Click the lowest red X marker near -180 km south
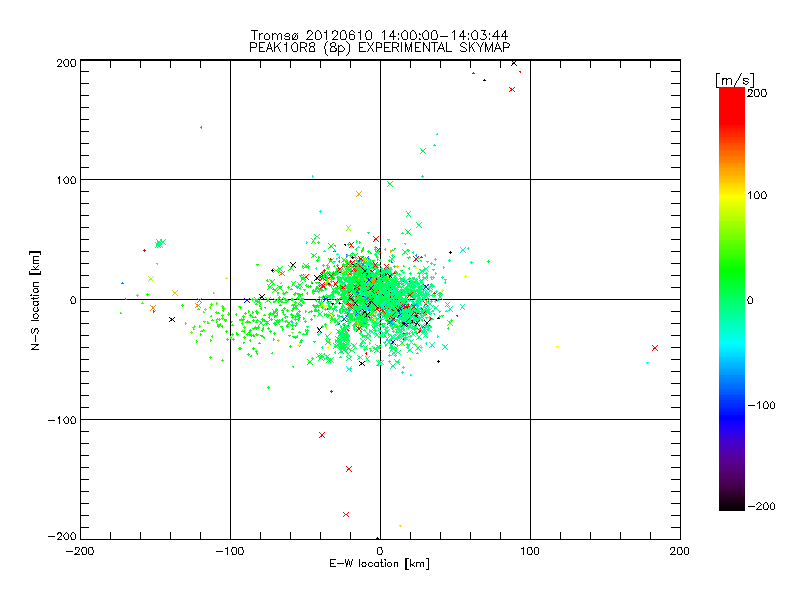Viewport: 800px width, 600px height. (x=346, y=514)
